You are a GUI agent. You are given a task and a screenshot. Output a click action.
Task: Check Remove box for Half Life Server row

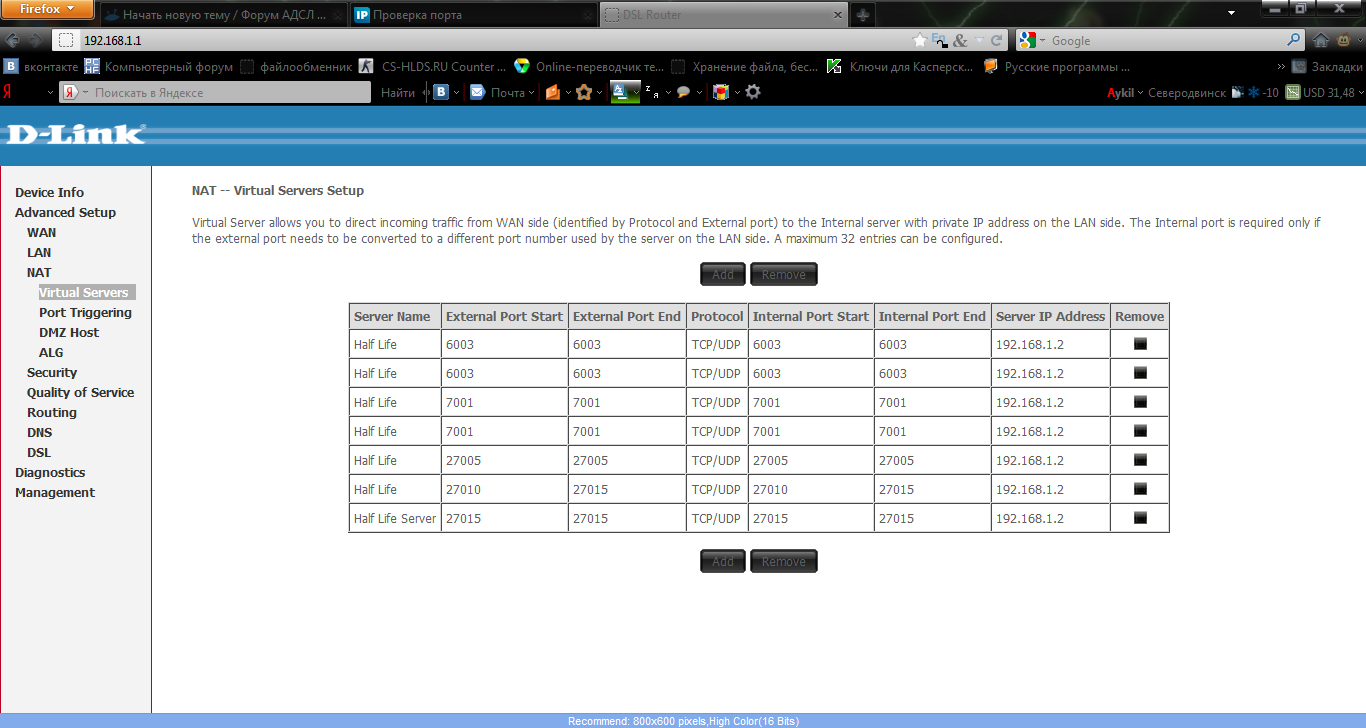coord(1140,518)
